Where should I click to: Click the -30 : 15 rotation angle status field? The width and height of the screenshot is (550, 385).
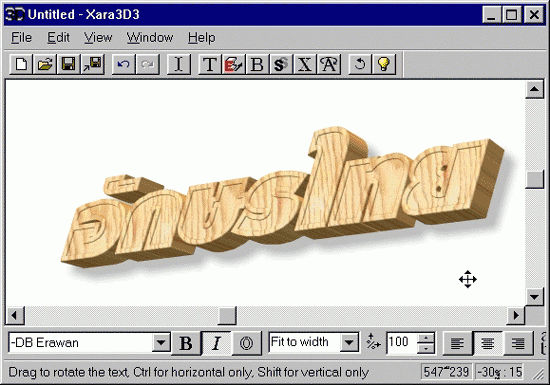coord(499,372)
